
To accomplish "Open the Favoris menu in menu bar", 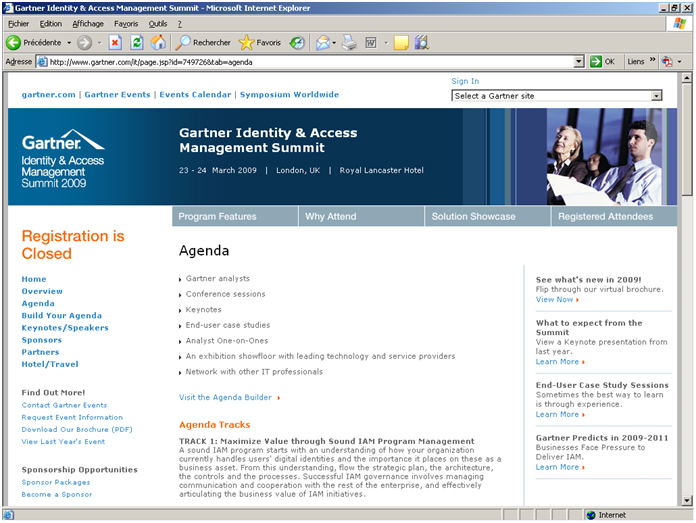I will pos(126,24).
